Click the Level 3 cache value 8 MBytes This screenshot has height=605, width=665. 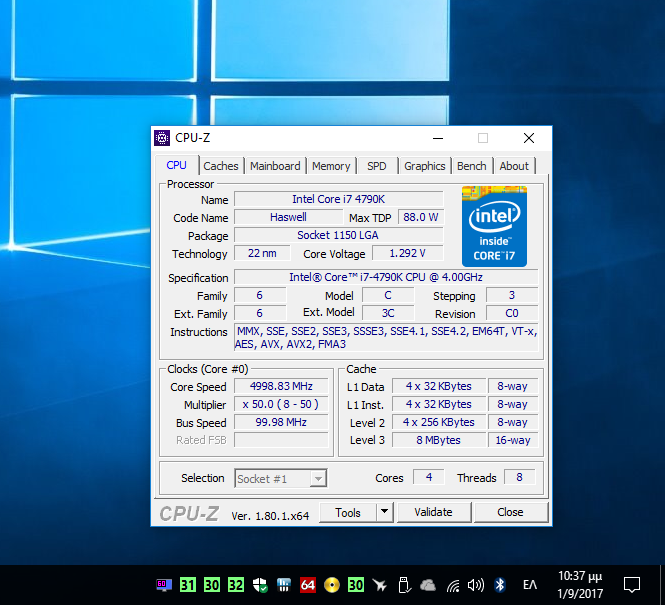[x=439, y=440]
